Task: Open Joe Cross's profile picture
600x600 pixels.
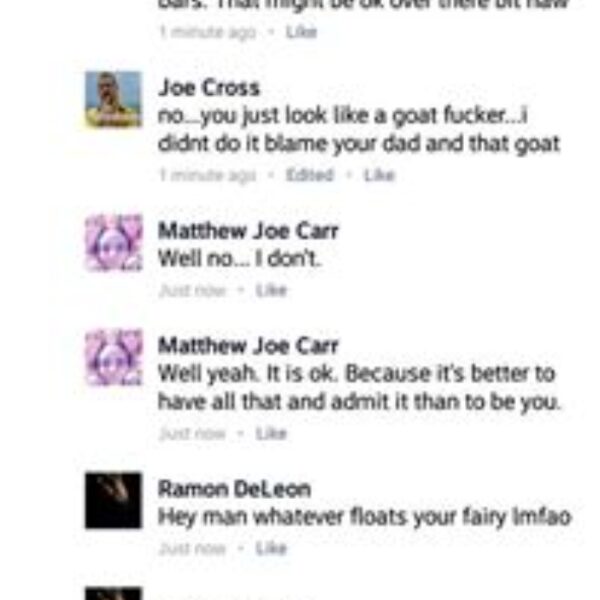Action: point(113,99)
